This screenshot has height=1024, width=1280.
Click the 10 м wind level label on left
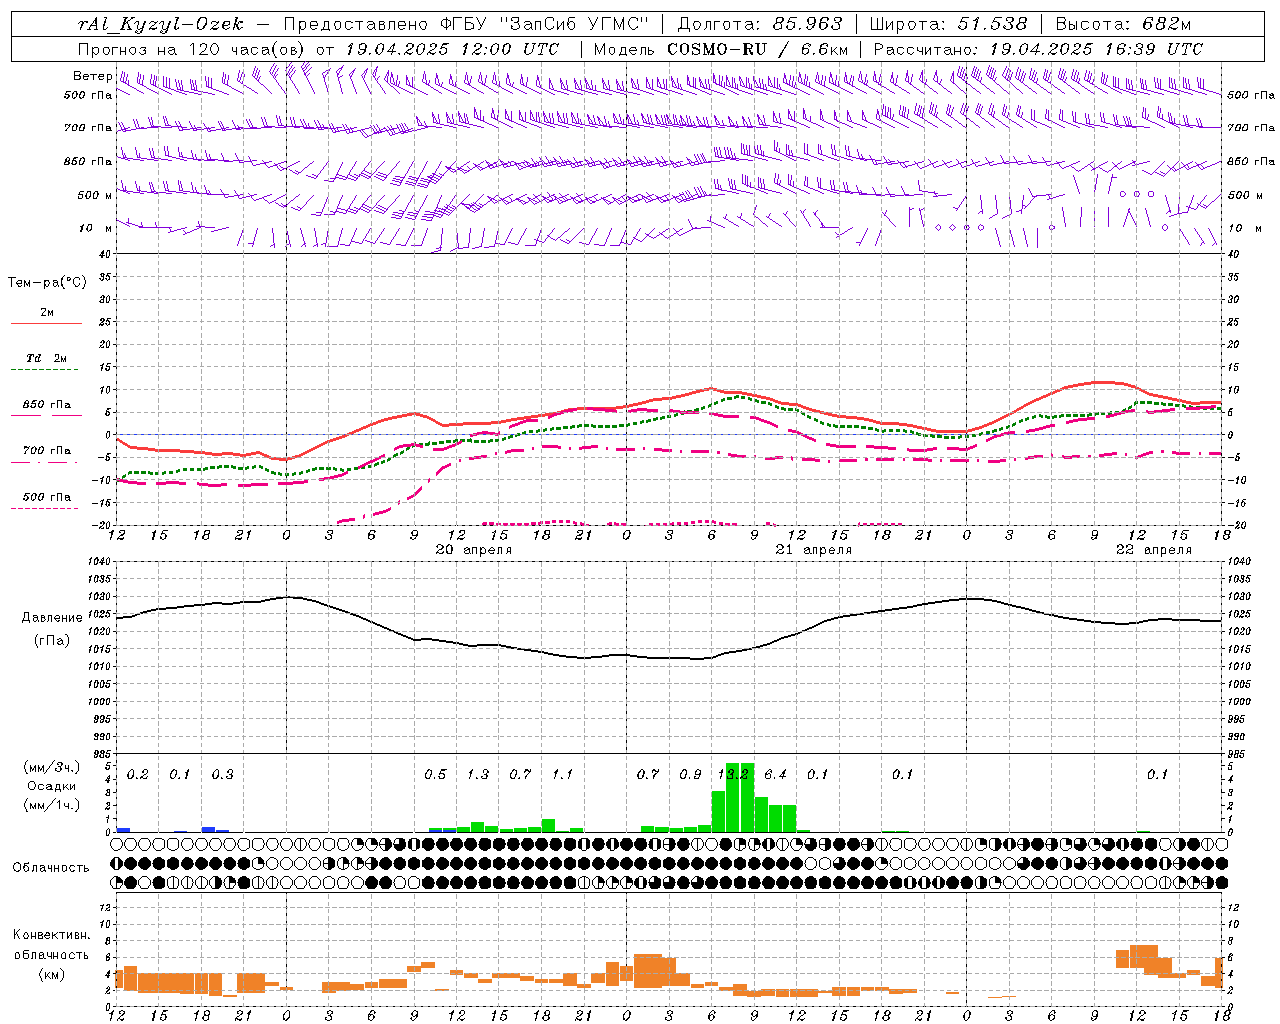pyautogui.click(x=95, y=228)
